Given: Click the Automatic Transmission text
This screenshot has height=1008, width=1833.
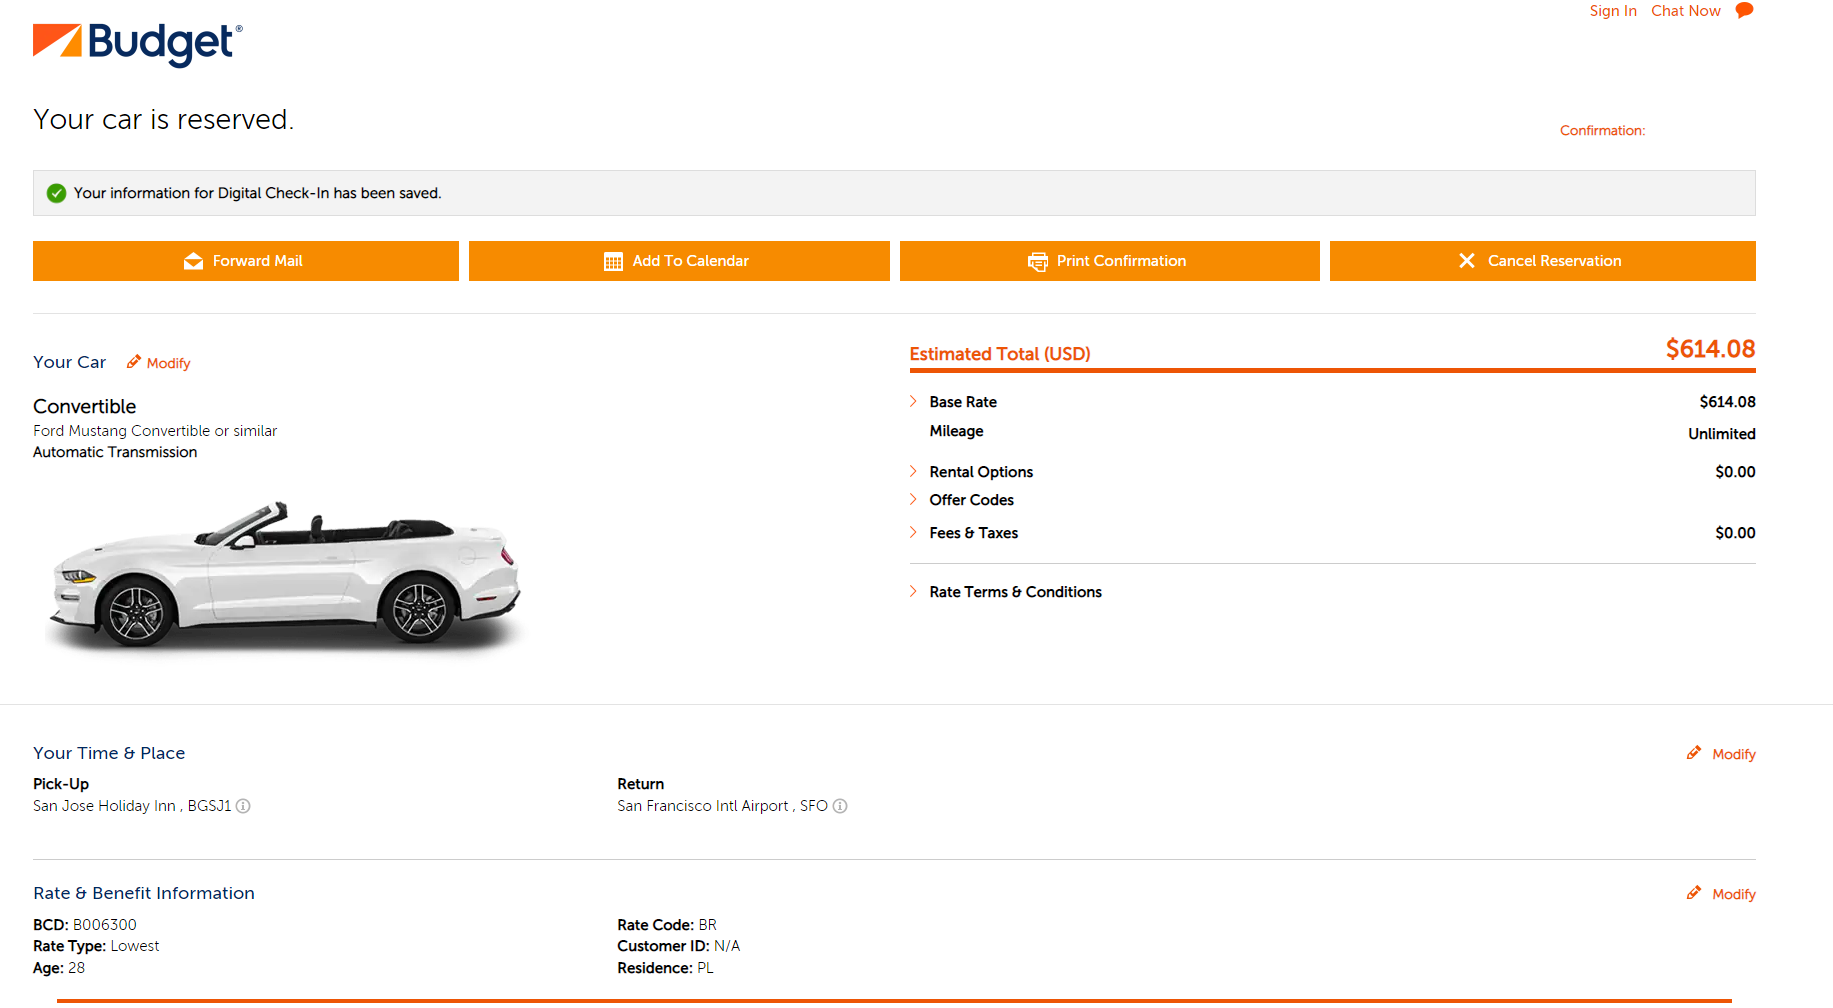Looking at the screenshot, I should tap(115, 452).
